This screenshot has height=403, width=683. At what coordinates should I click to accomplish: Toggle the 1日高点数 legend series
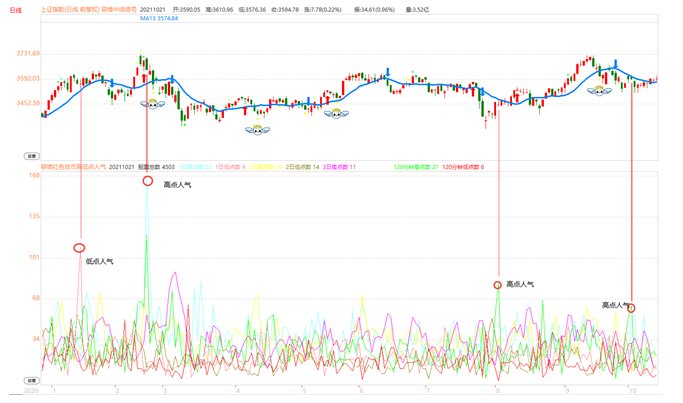click(196, 167)
